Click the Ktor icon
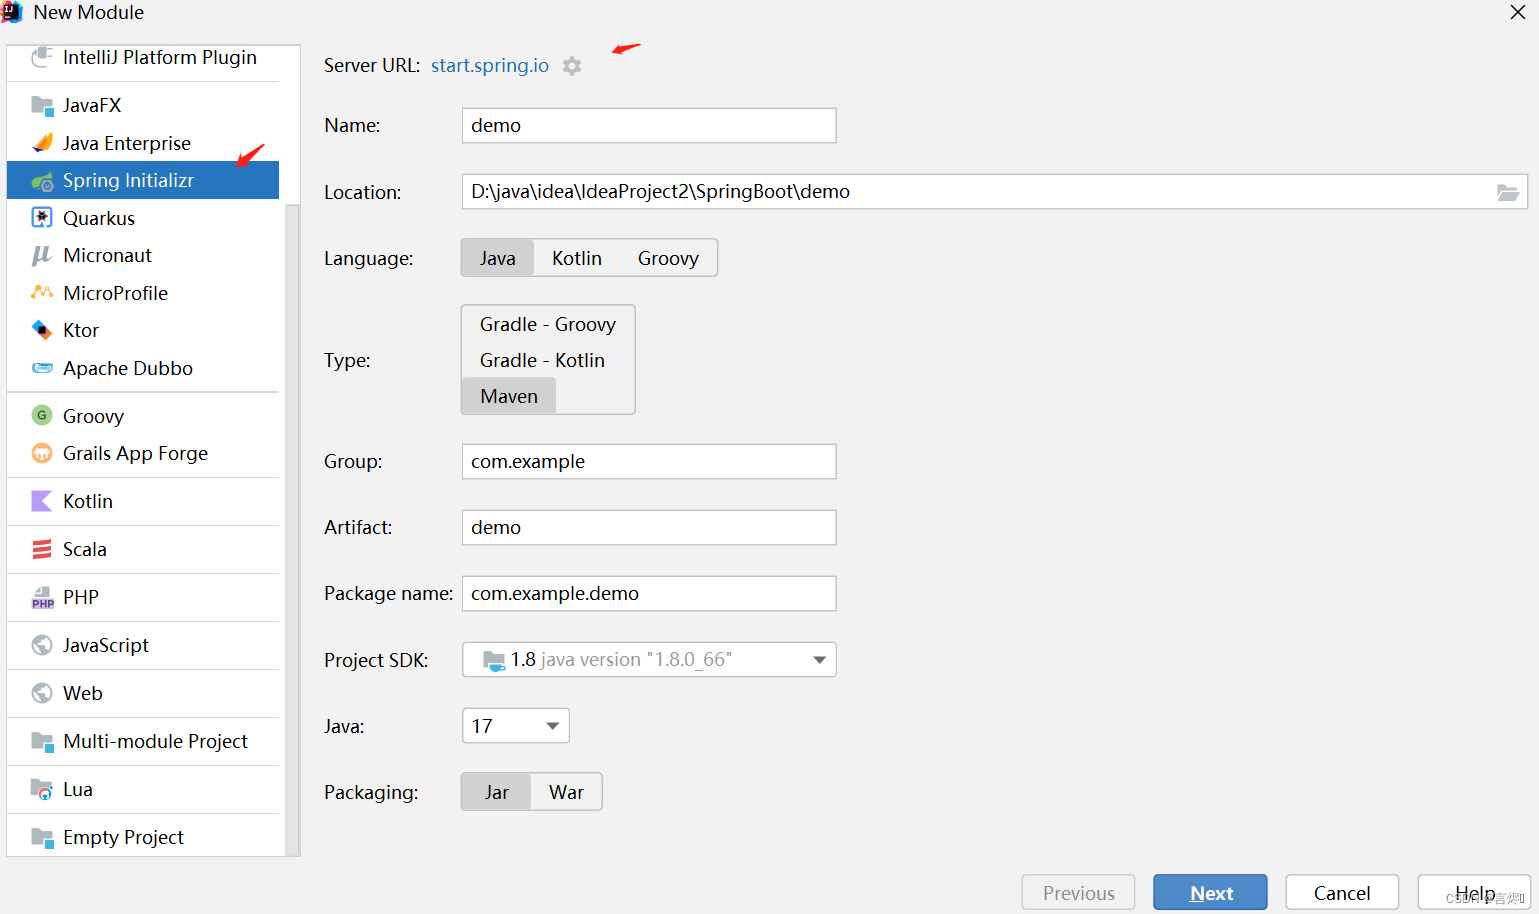The width and height of the screenshot is (1539, 914). pos(42,330)
